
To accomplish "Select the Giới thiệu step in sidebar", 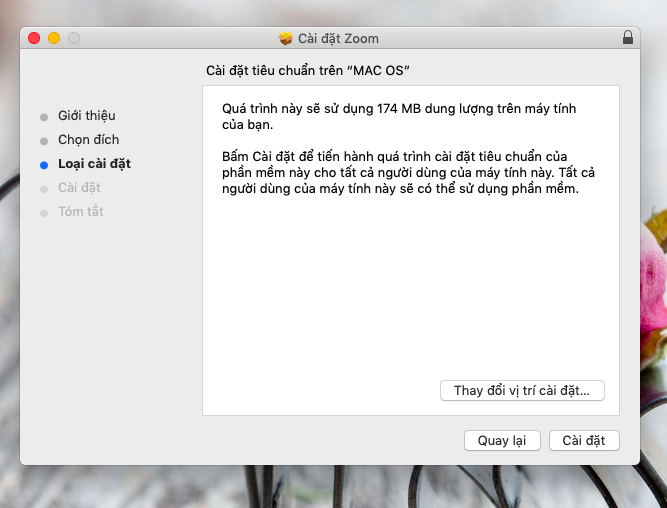I will pyautogui.click(x=86, y=116).
